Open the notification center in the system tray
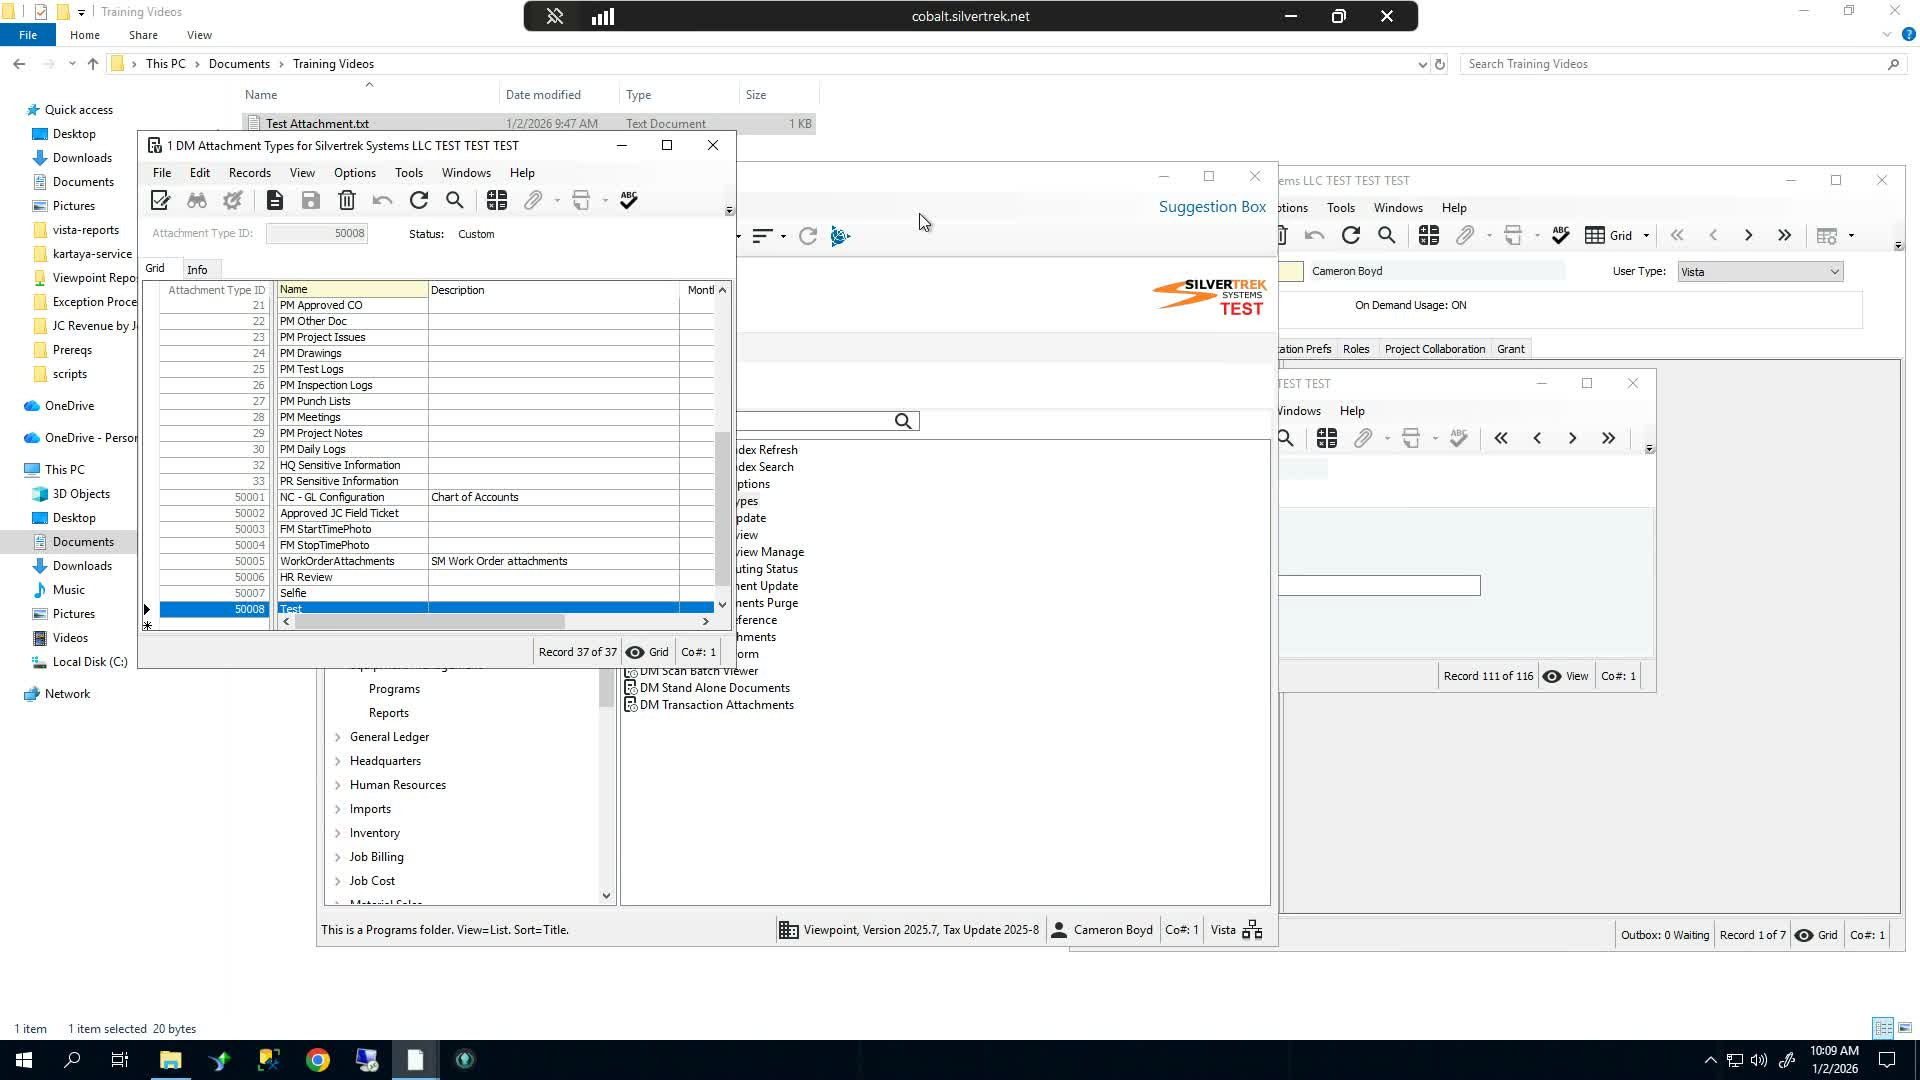 (1887, 1060)
